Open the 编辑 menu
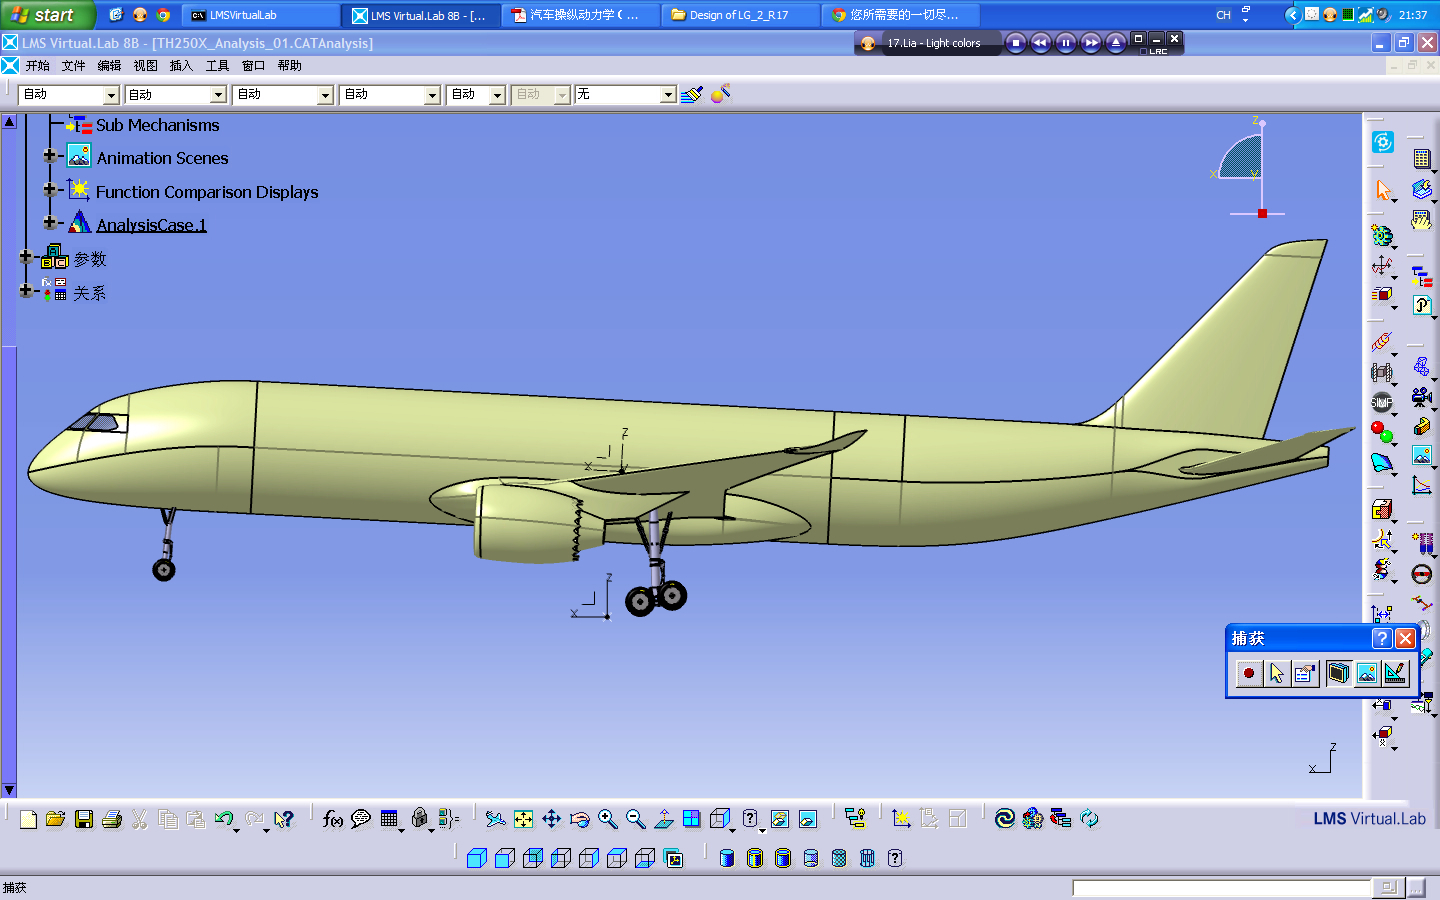The height and width of the screenshot is (900, 1440). click(110, 66)
